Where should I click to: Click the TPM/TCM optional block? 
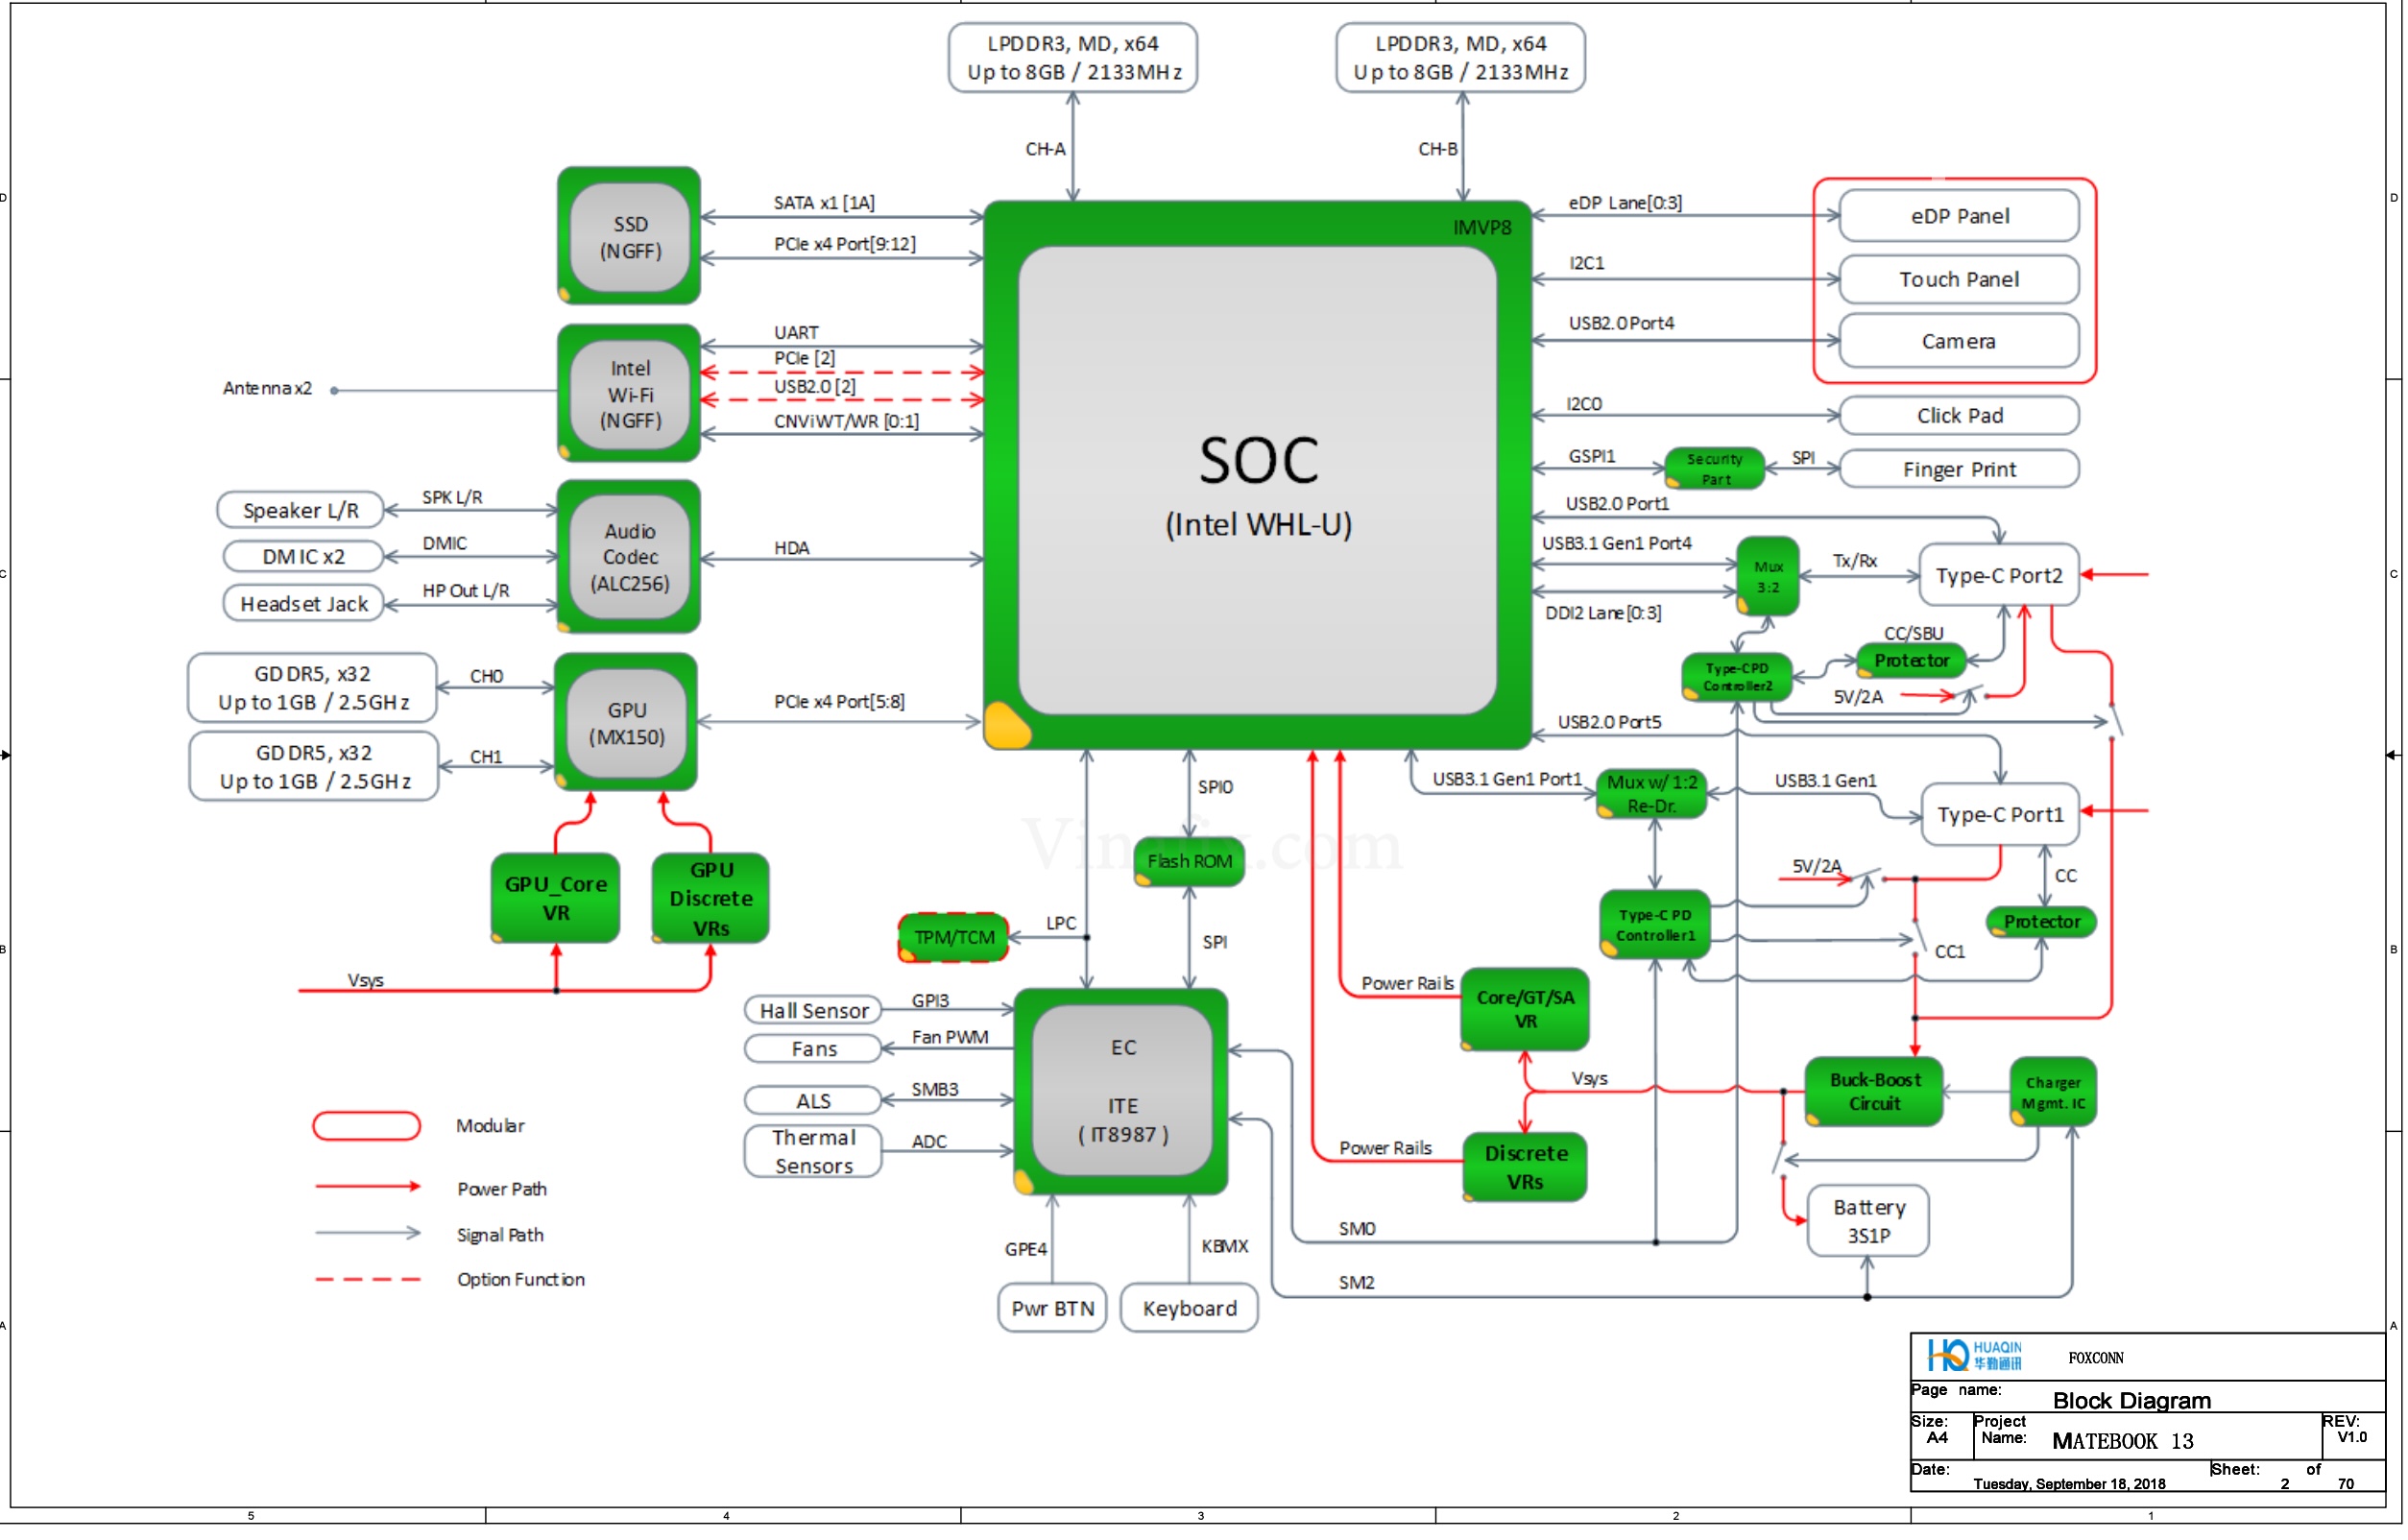(954, 937)
